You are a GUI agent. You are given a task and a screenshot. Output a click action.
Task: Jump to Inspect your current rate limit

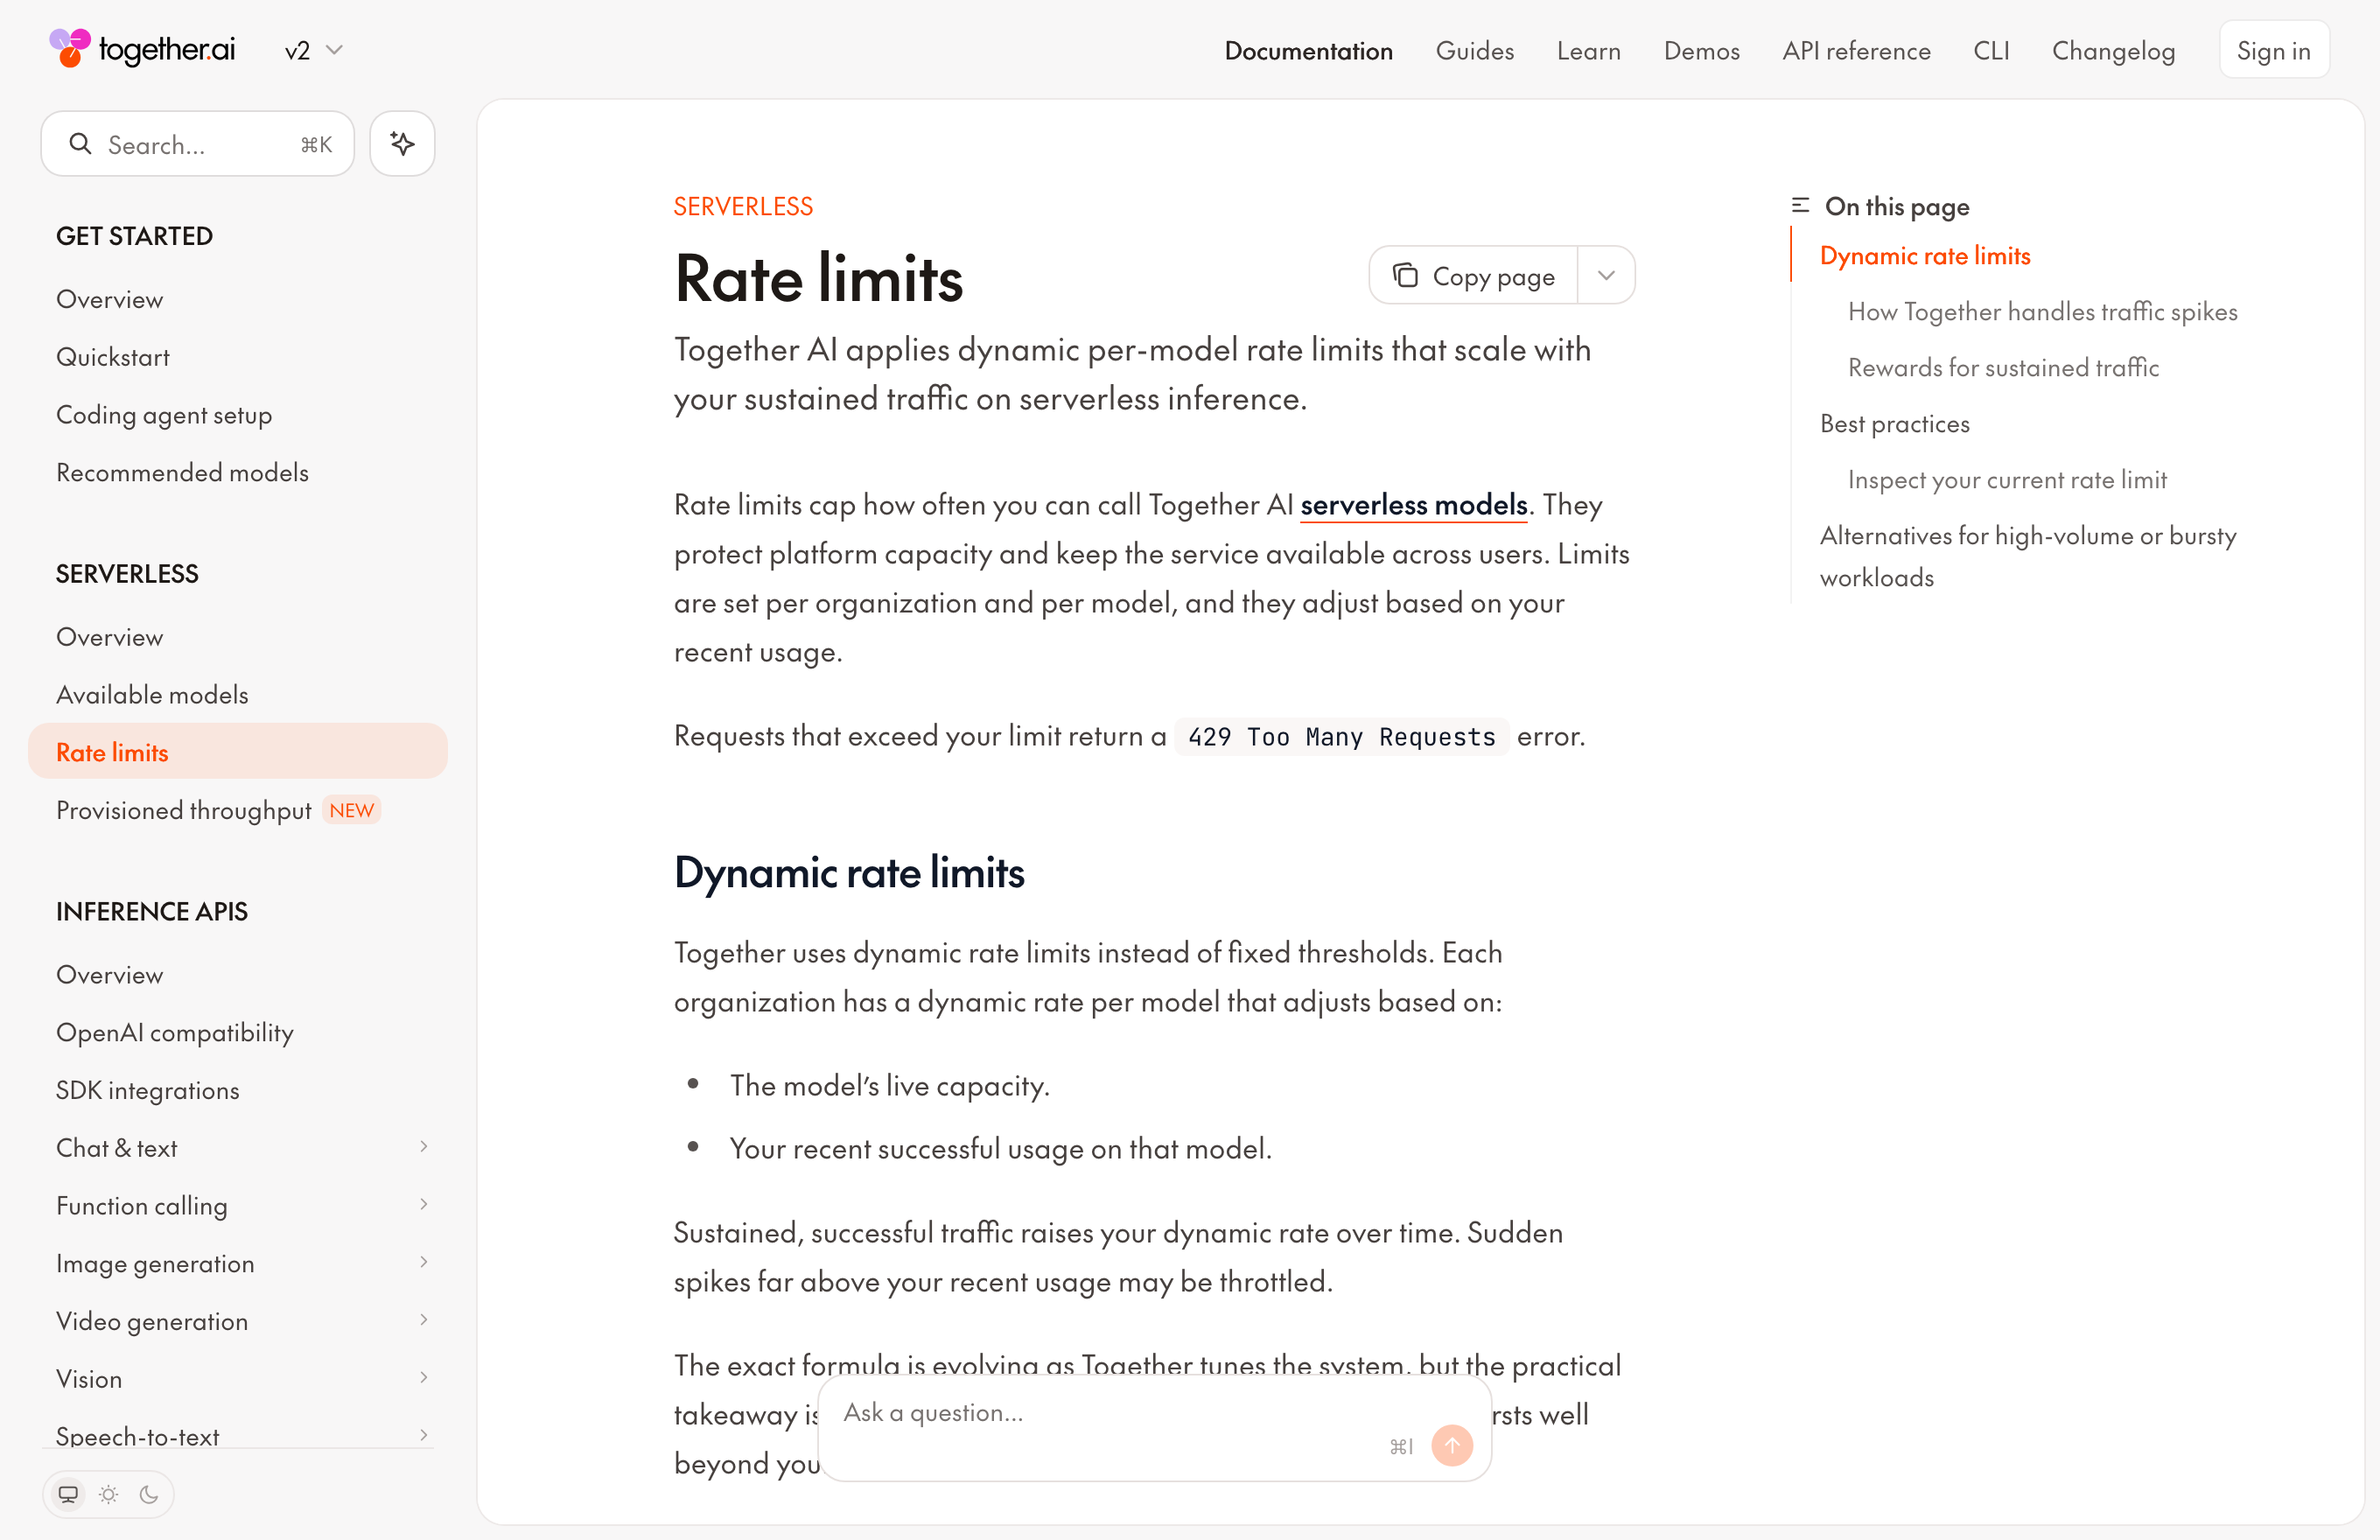(2007, 480)
